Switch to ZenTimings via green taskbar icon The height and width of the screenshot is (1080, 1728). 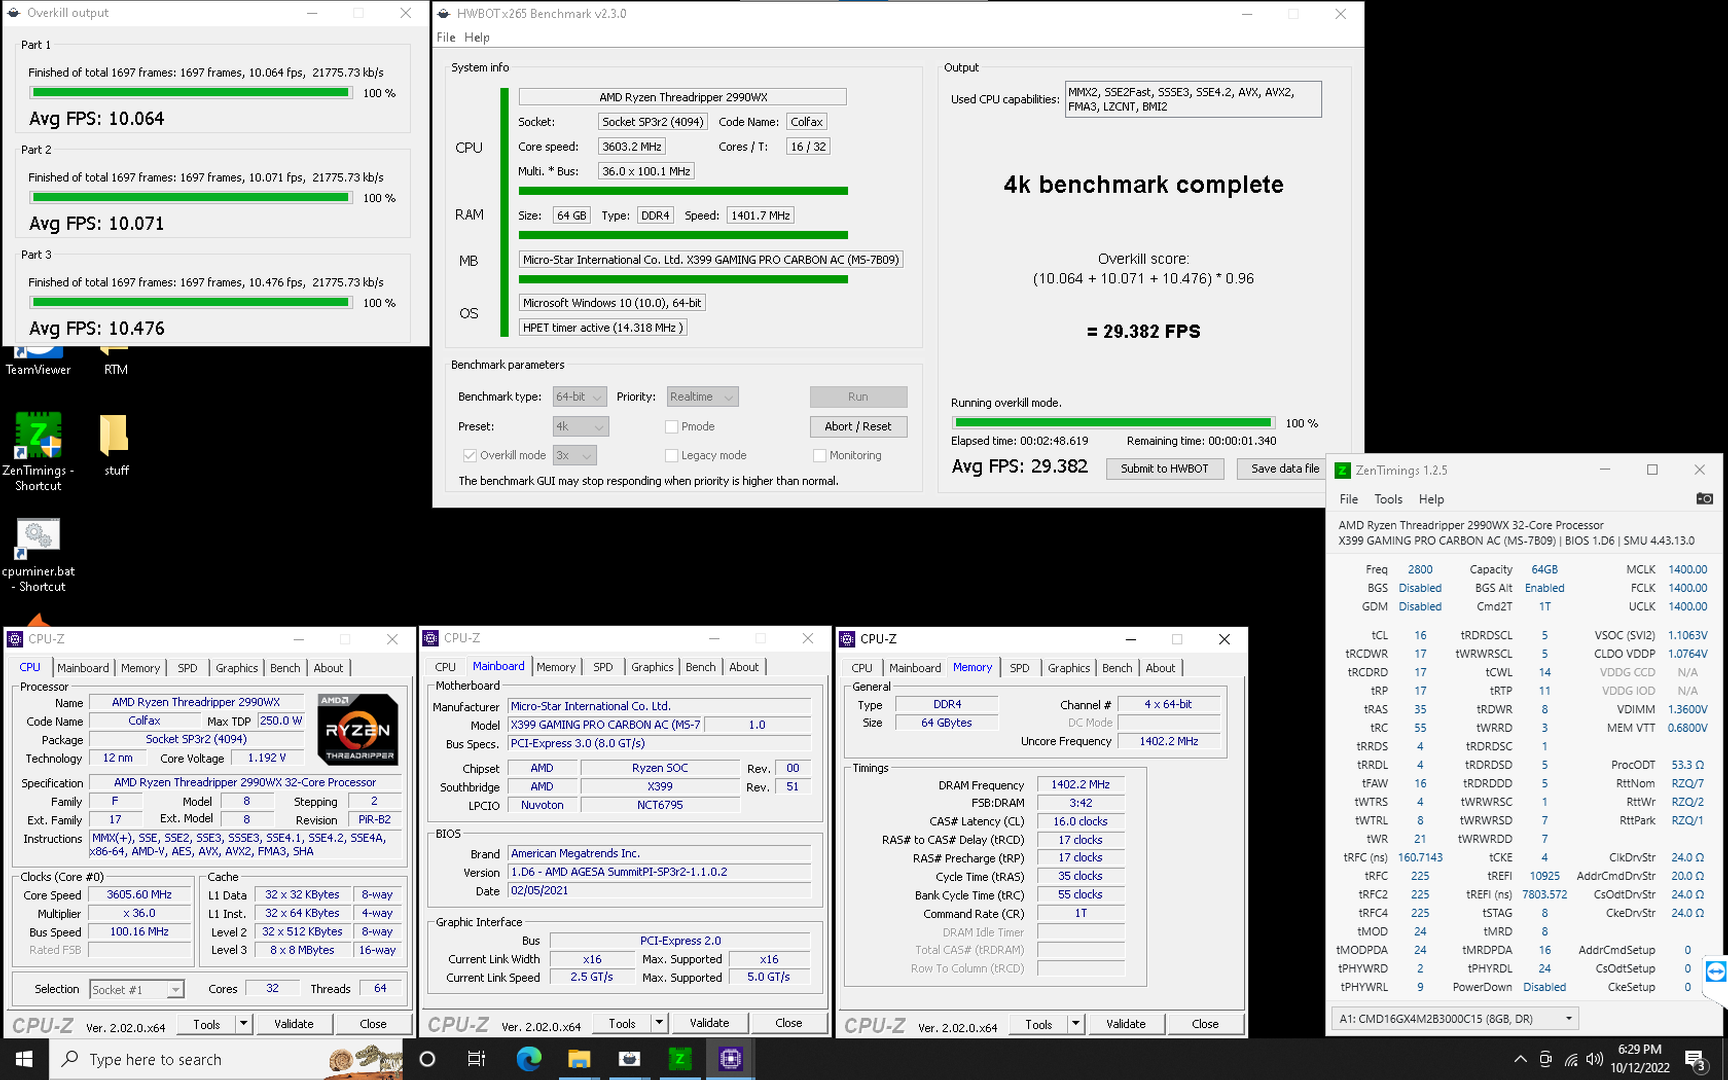click(x=680, y=1059)
